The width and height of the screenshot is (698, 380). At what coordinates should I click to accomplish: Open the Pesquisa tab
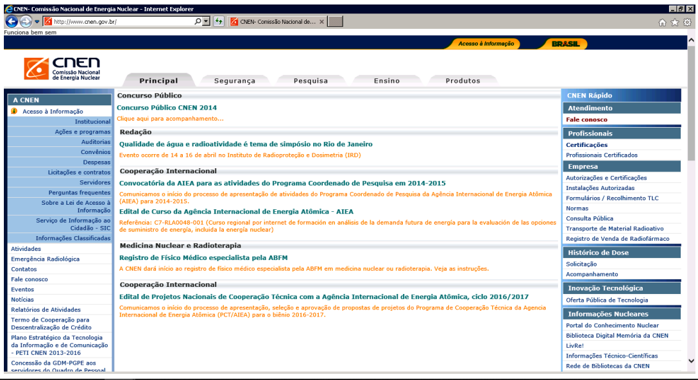[310, 81]
